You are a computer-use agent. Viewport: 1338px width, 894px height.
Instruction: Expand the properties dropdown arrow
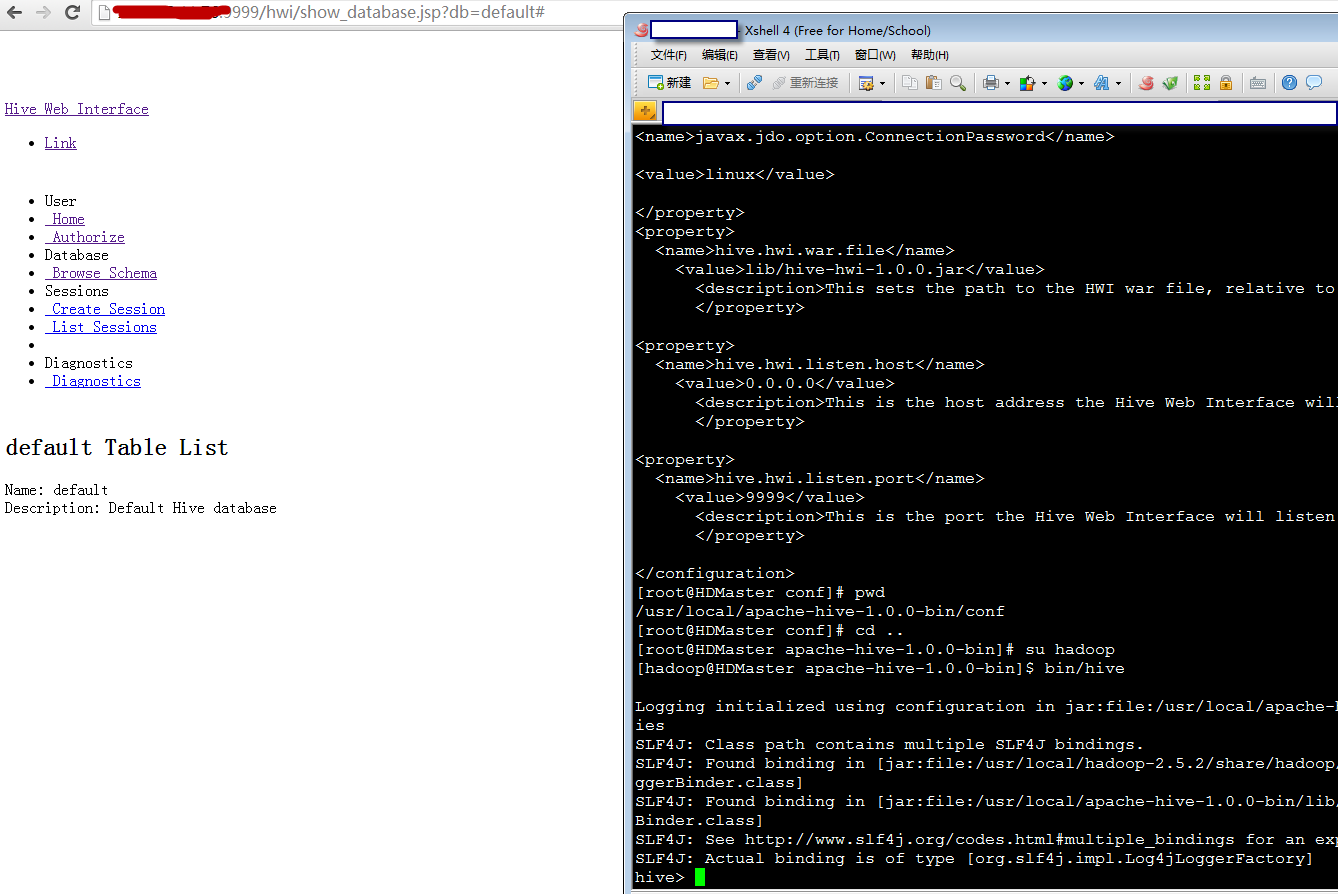tap(882, 83)
